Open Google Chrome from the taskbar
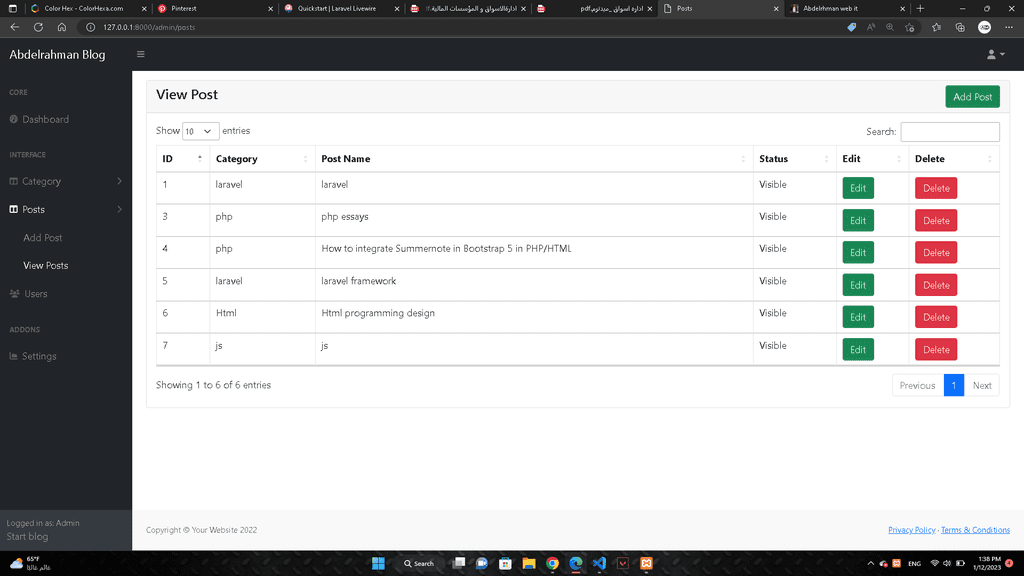 pyautogui.click(x=552, y=564)
